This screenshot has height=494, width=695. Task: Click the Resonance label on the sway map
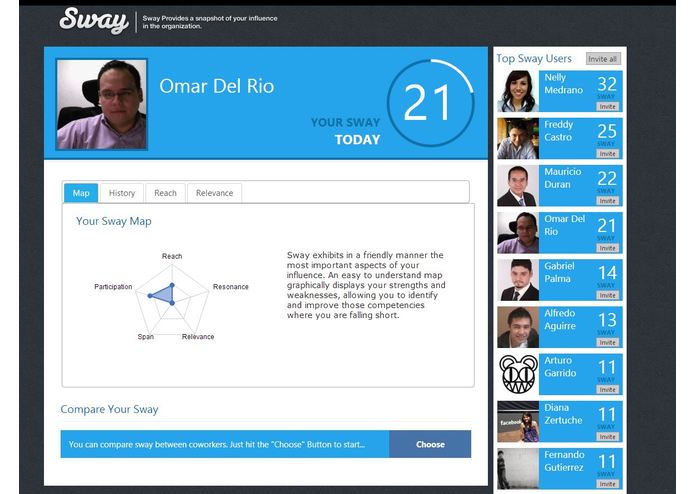pyautogui.click(x=230, y=287)
